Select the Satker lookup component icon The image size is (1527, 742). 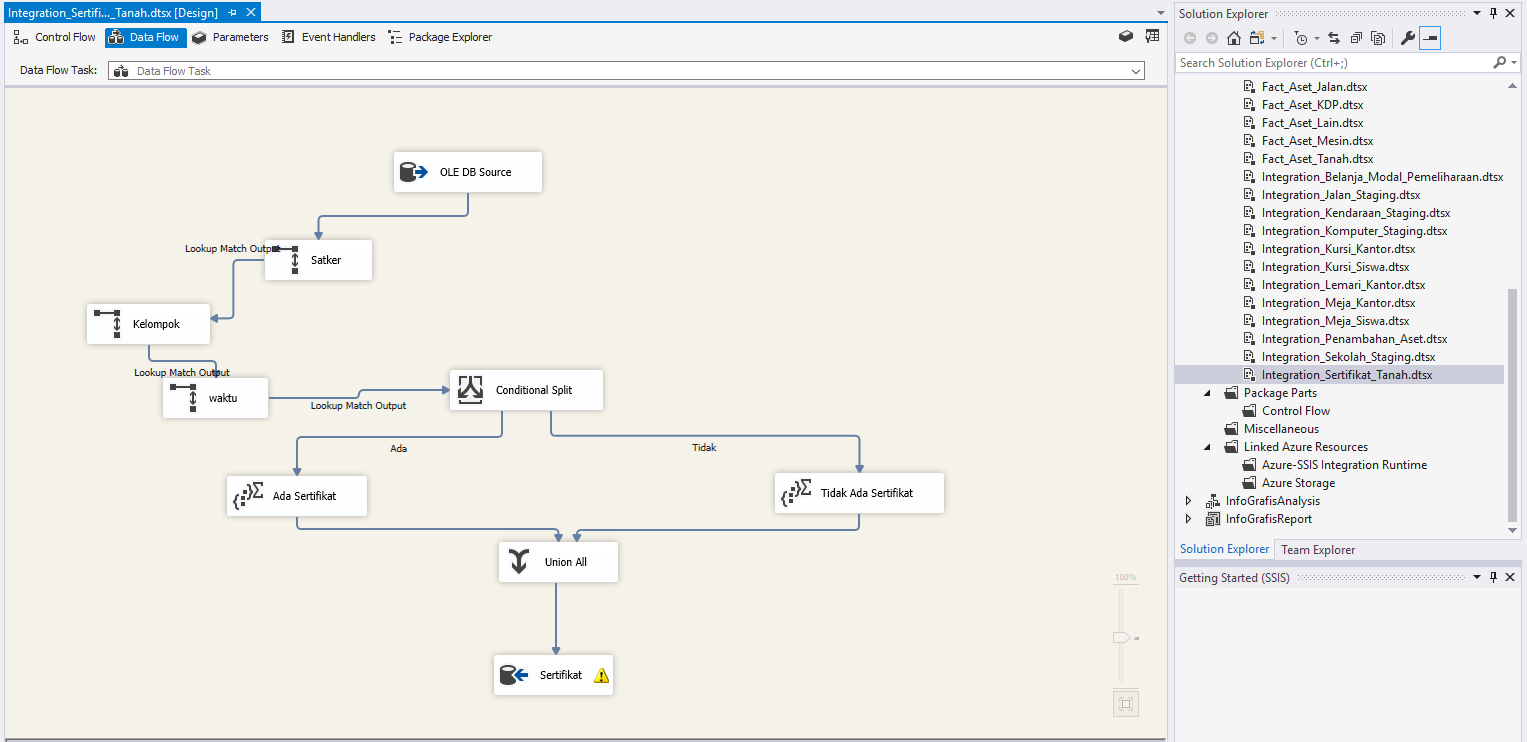286,260
